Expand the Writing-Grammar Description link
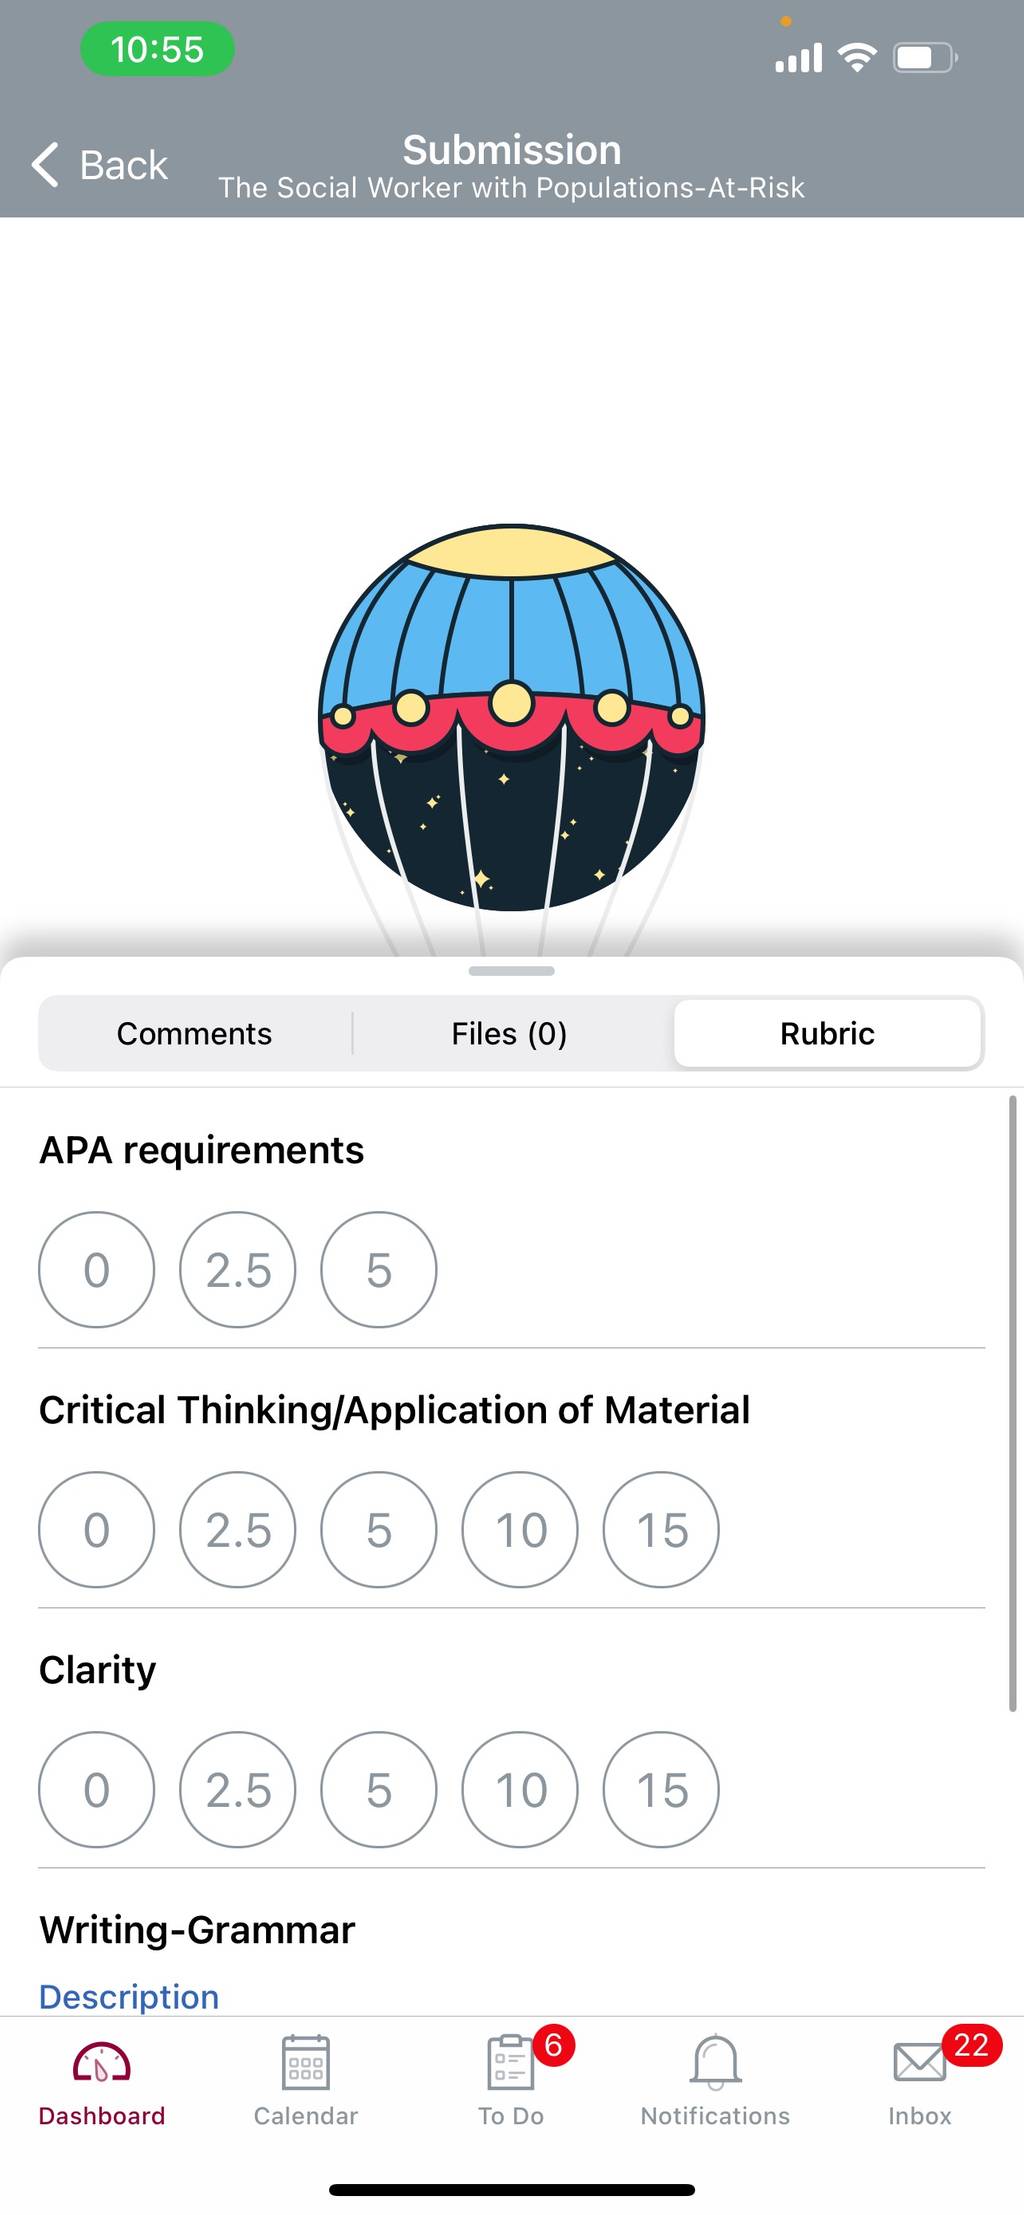 pos(129,1997)
